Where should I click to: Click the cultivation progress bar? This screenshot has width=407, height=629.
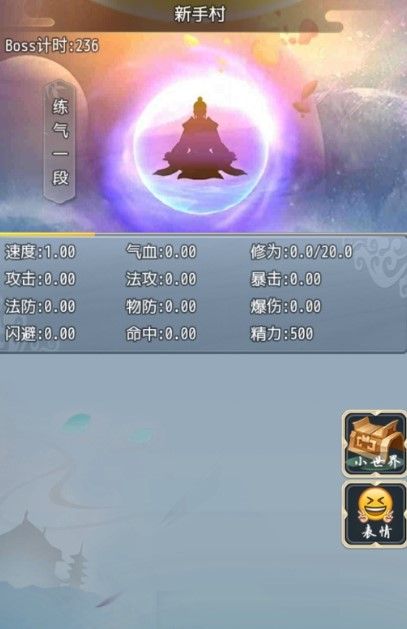[x=203, y=234]
